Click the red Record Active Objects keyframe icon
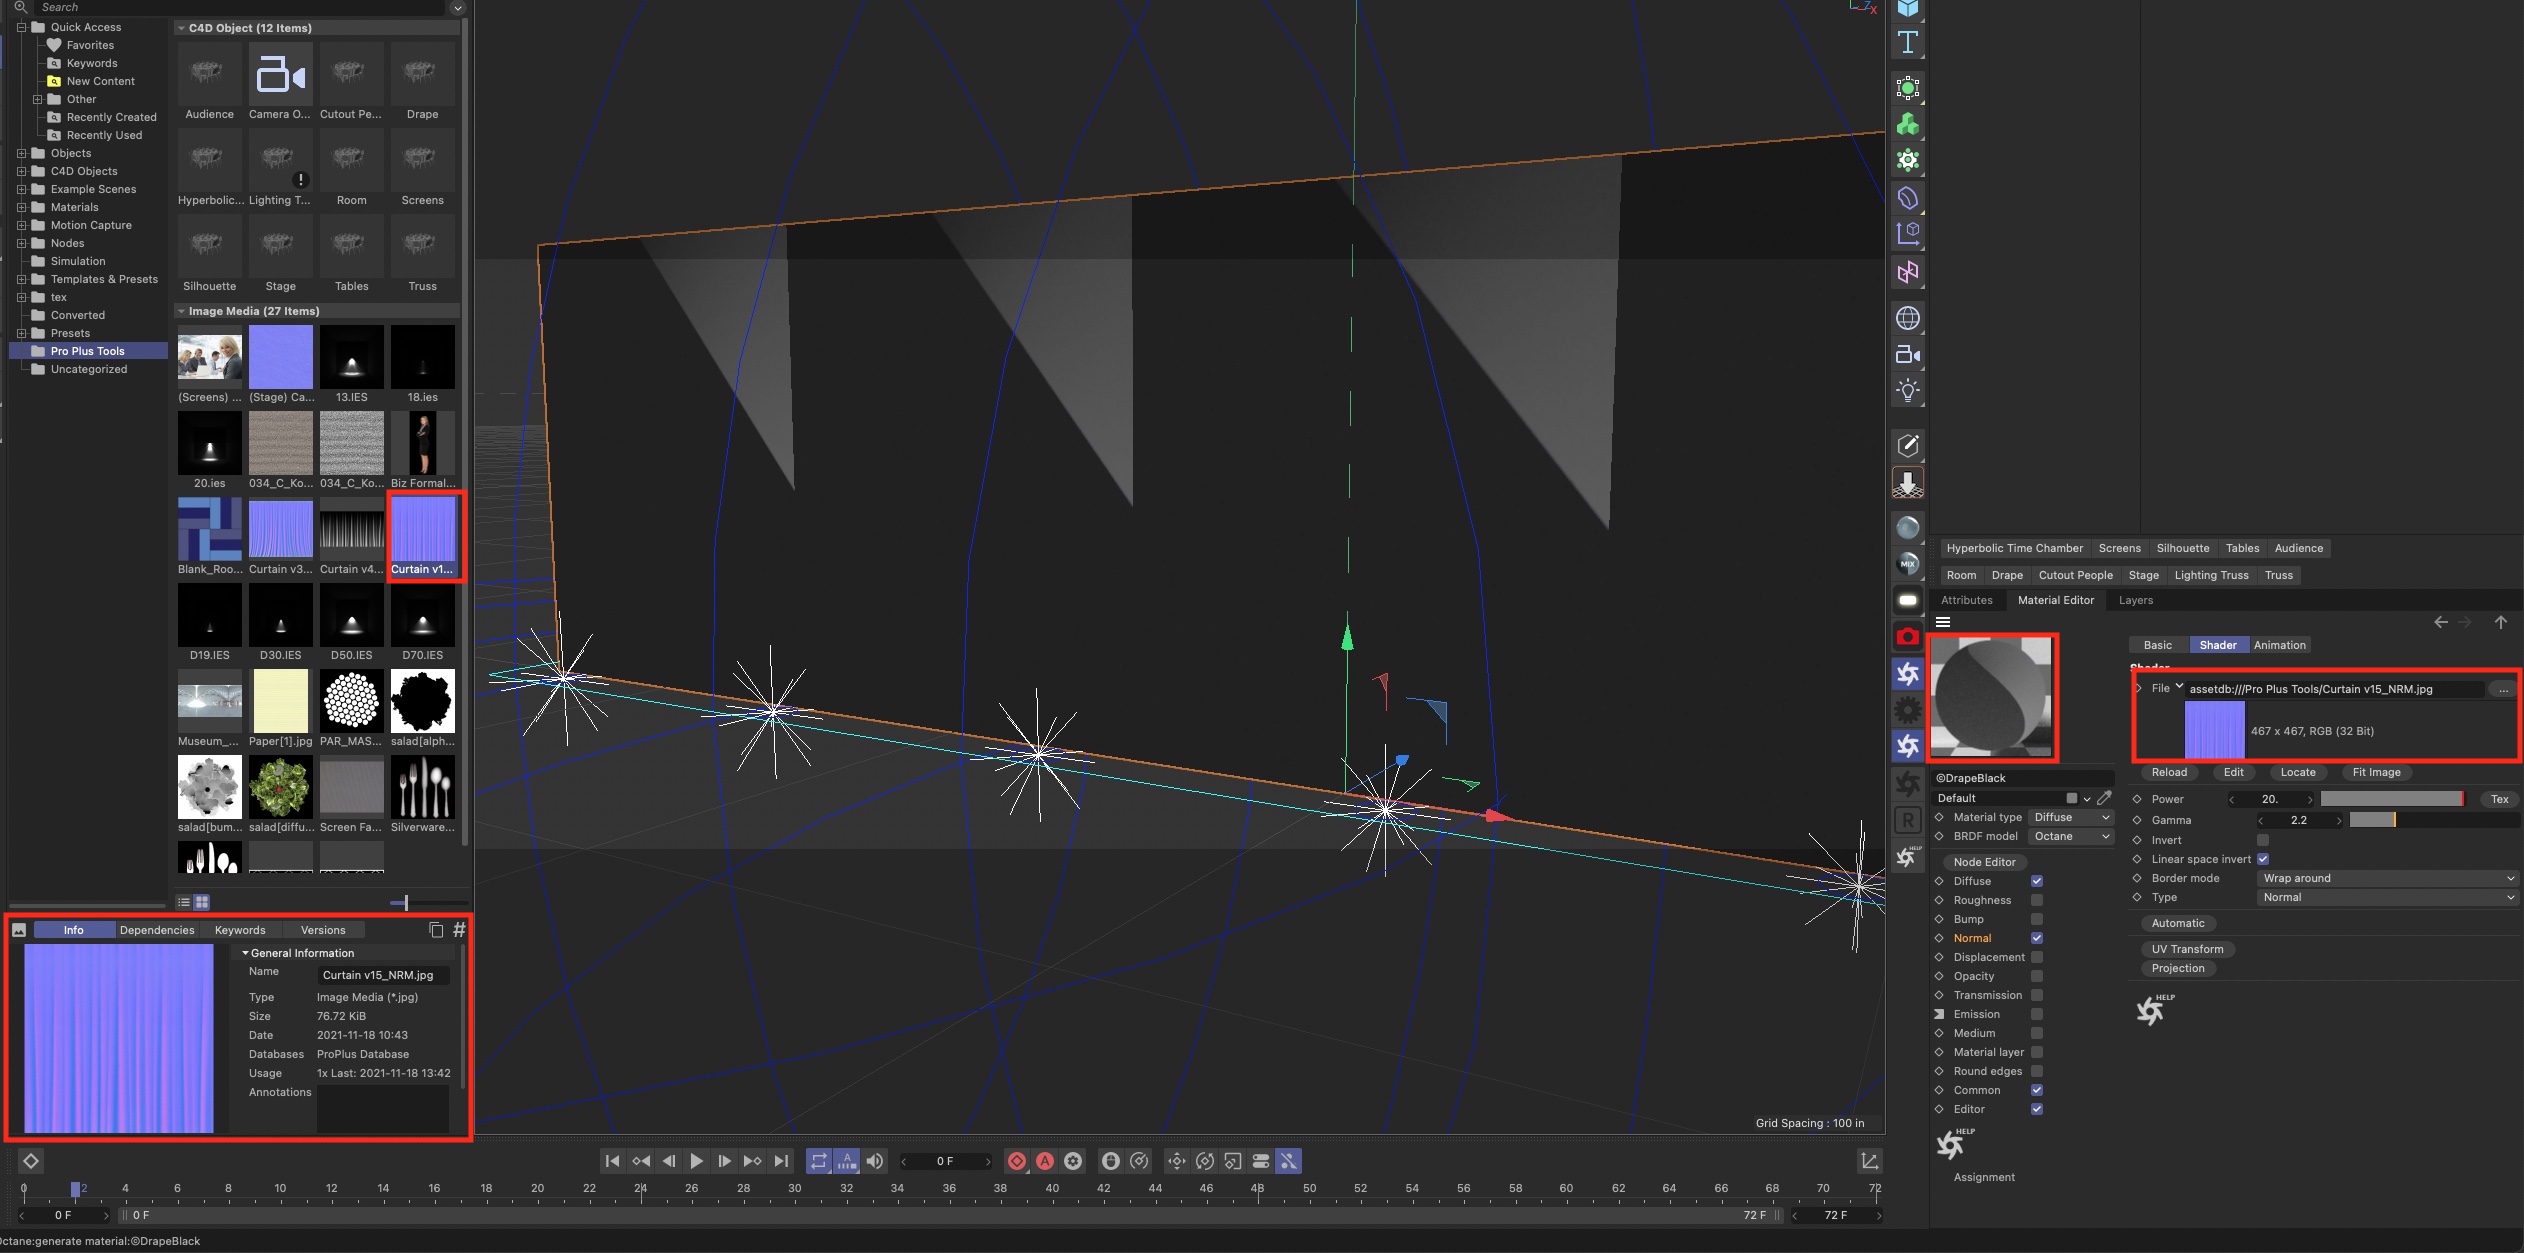This screenshot has width=2524, height=1253. [x=1017, y=1161]
